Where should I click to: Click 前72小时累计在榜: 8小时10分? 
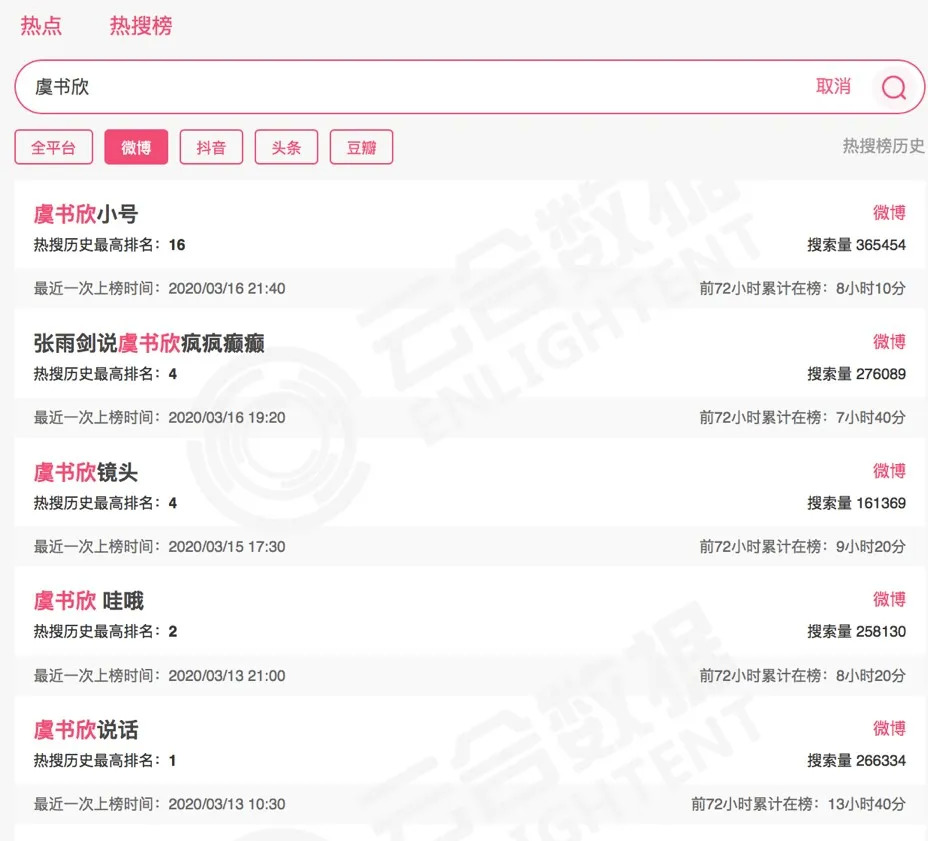click(x=803, y=288)
